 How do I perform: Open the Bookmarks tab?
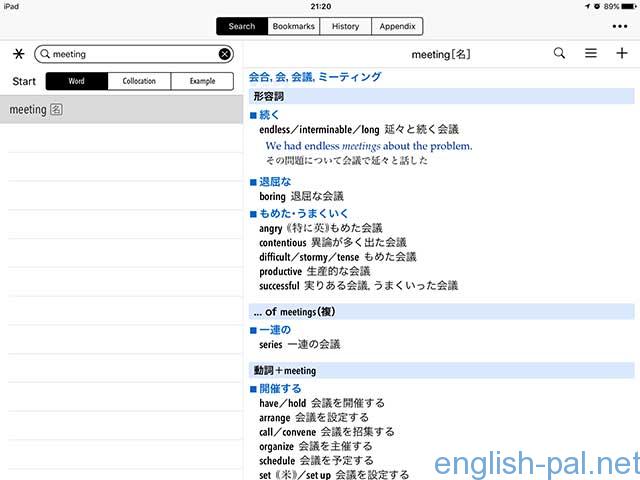[291, 26]
